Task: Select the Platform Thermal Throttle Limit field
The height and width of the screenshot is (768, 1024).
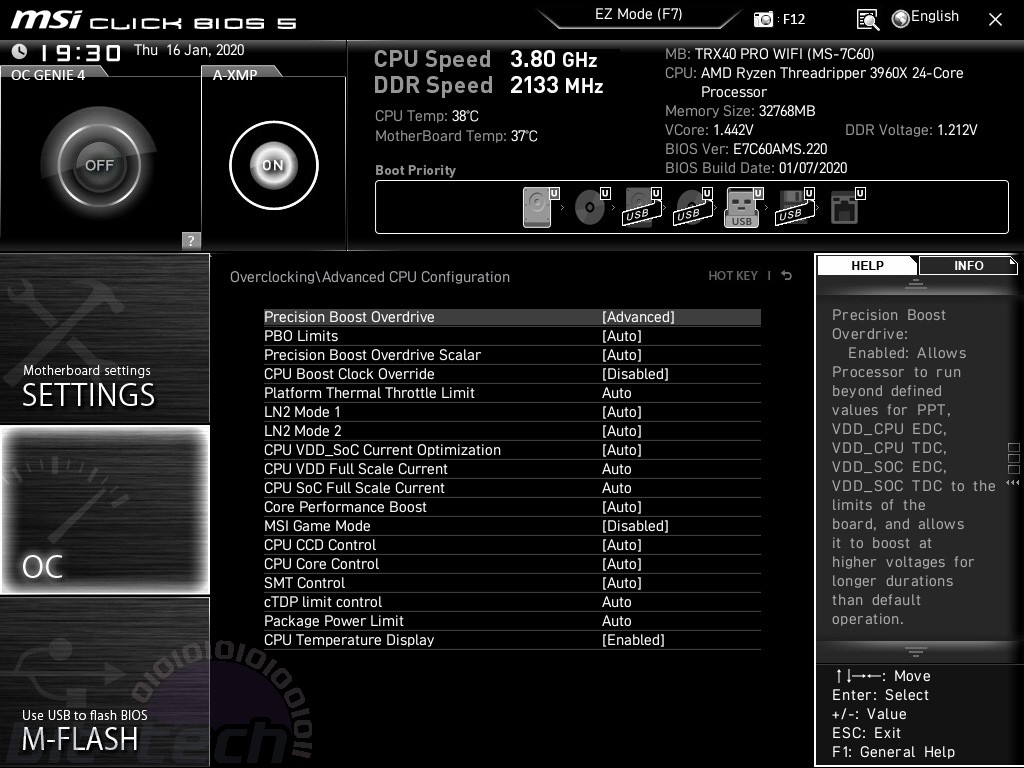Action: 512,393
